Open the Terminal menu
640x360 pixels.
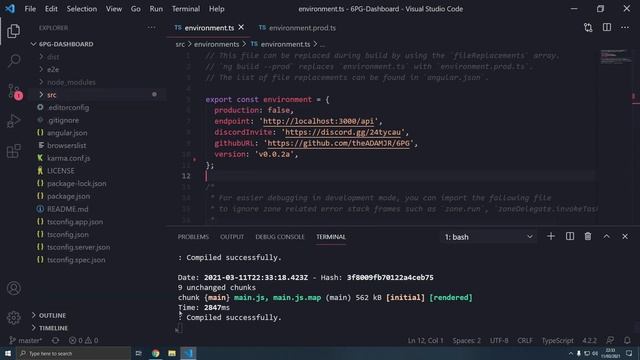(186, 9)
